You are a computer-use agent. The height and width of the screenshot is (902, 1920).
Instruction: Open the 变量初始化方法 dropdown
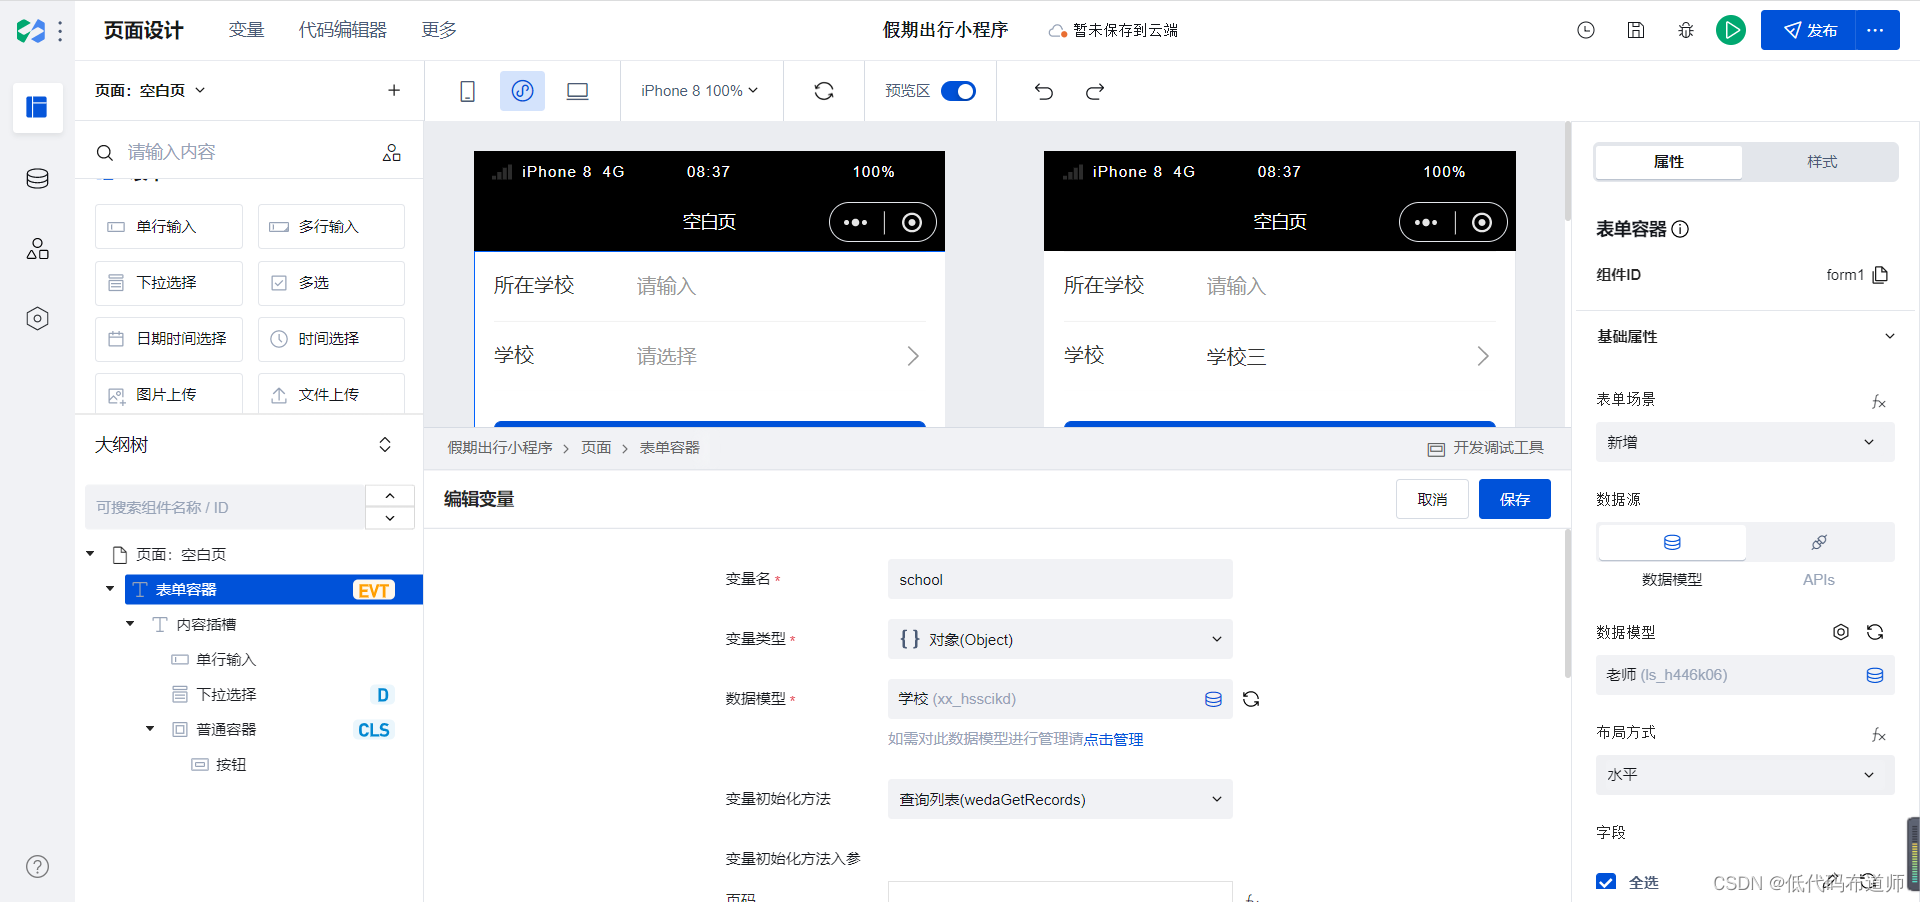(x=1060, y=799)
